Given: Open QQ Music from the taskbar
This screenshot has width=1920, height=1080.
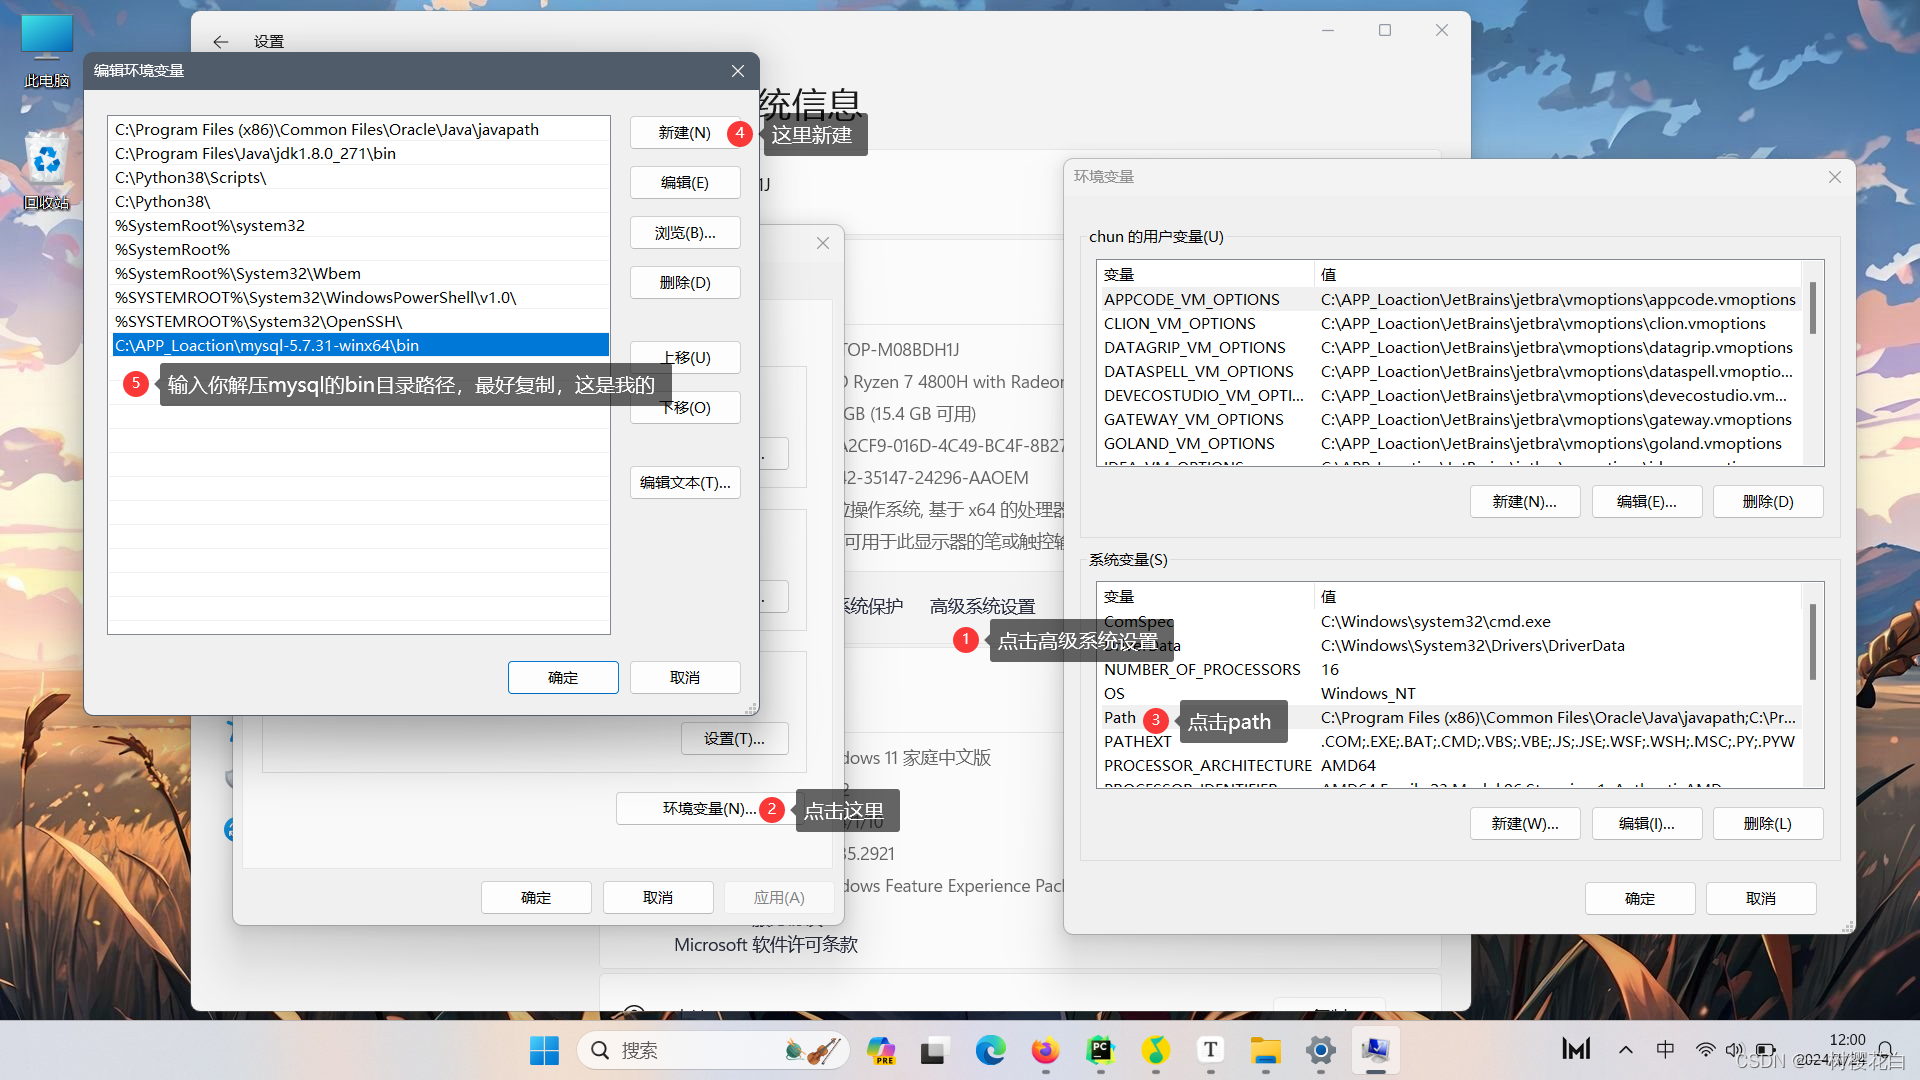Looking at the screenshot, I should point(1155,1050).
